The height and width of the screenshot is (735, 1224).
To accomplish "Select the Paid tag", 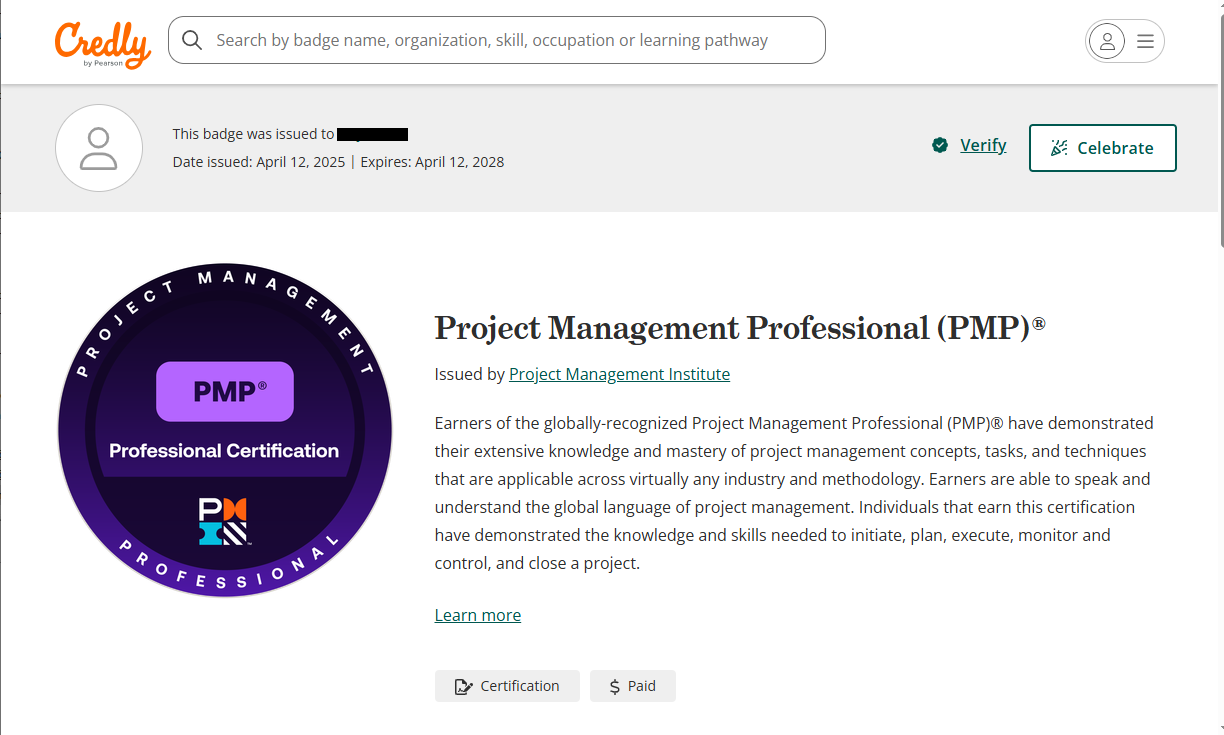I will (x=632, y=686).
